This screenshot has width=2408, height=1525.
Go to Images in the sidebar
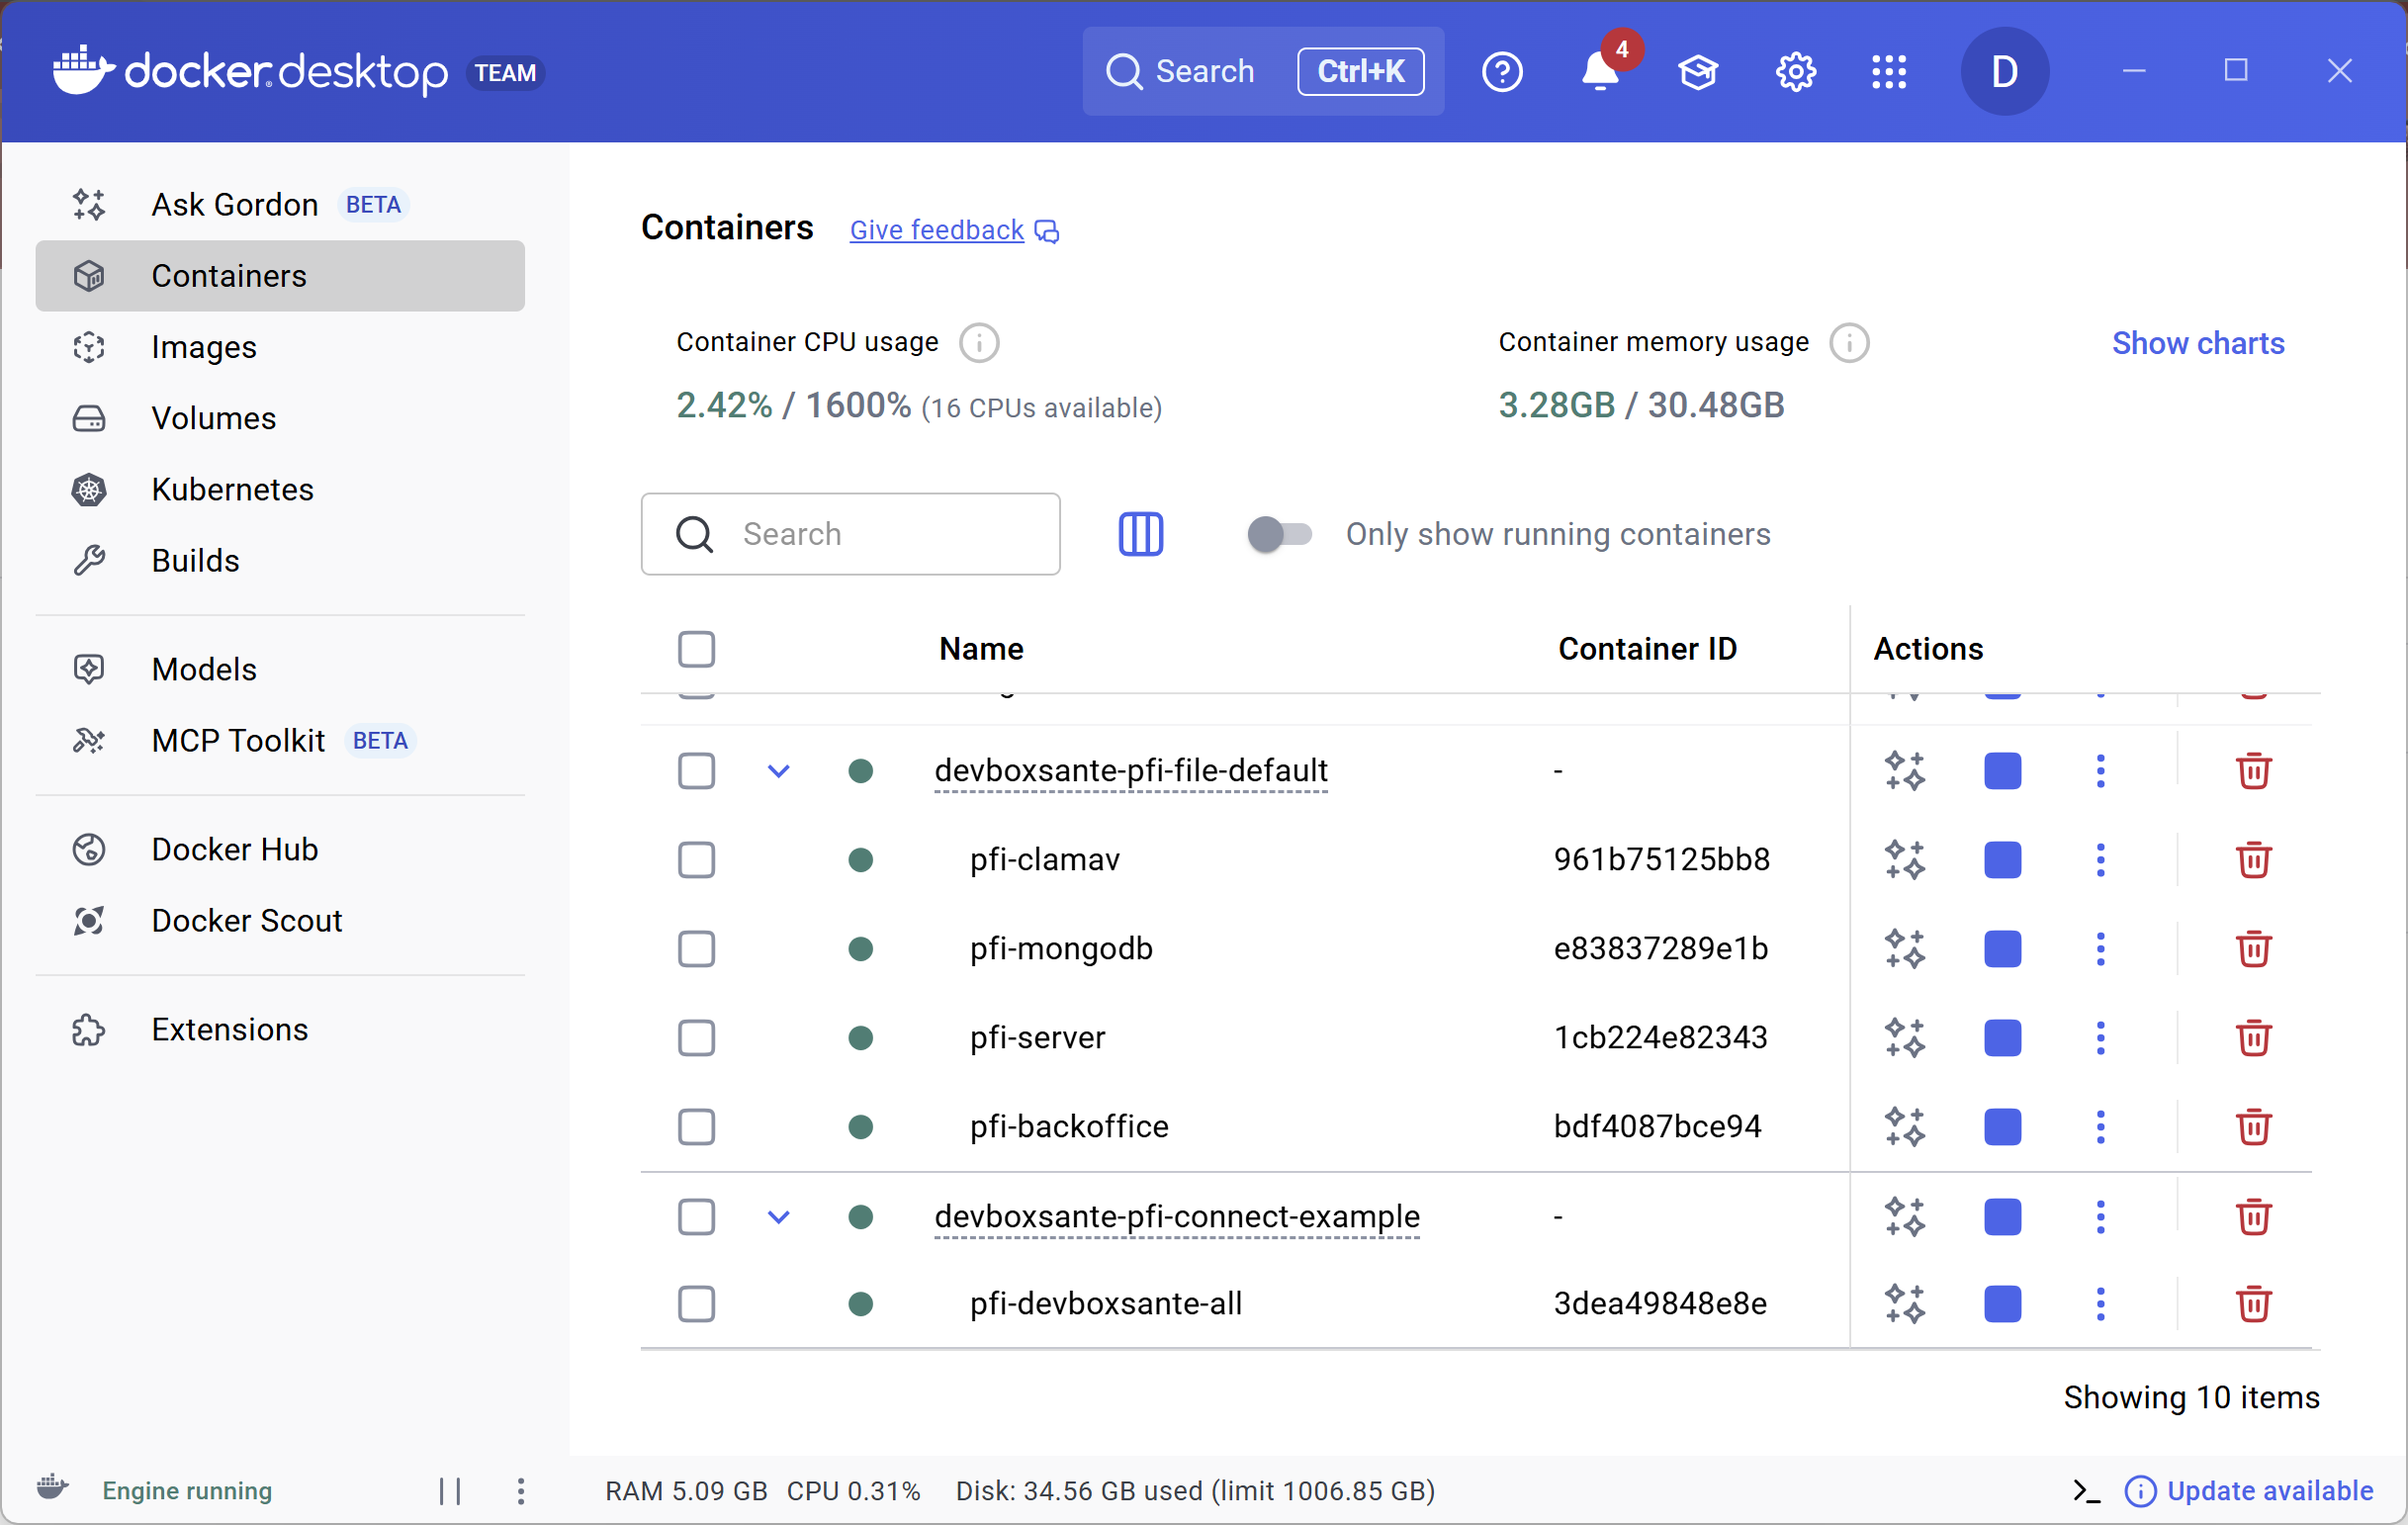(x=204, y=347)
